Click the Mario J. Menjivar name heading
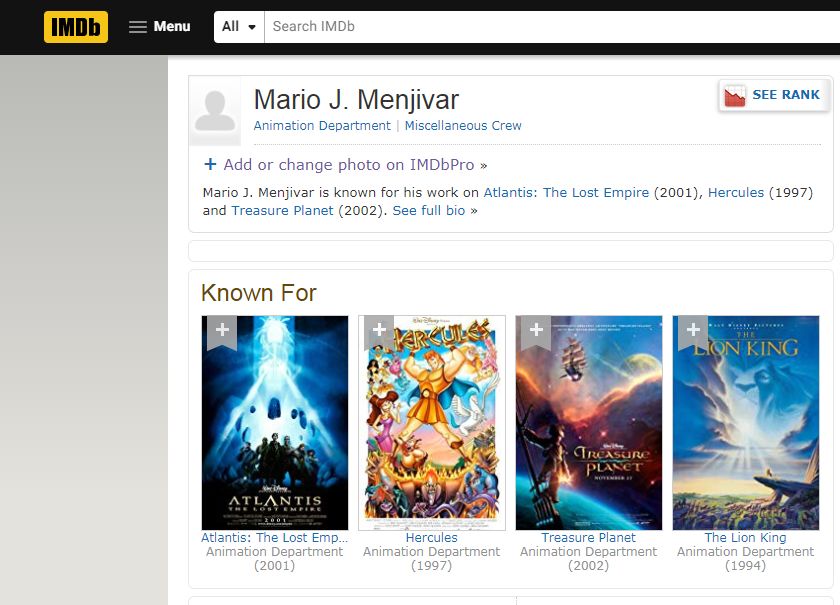This screenshot has height=605, width=840. 356,100
